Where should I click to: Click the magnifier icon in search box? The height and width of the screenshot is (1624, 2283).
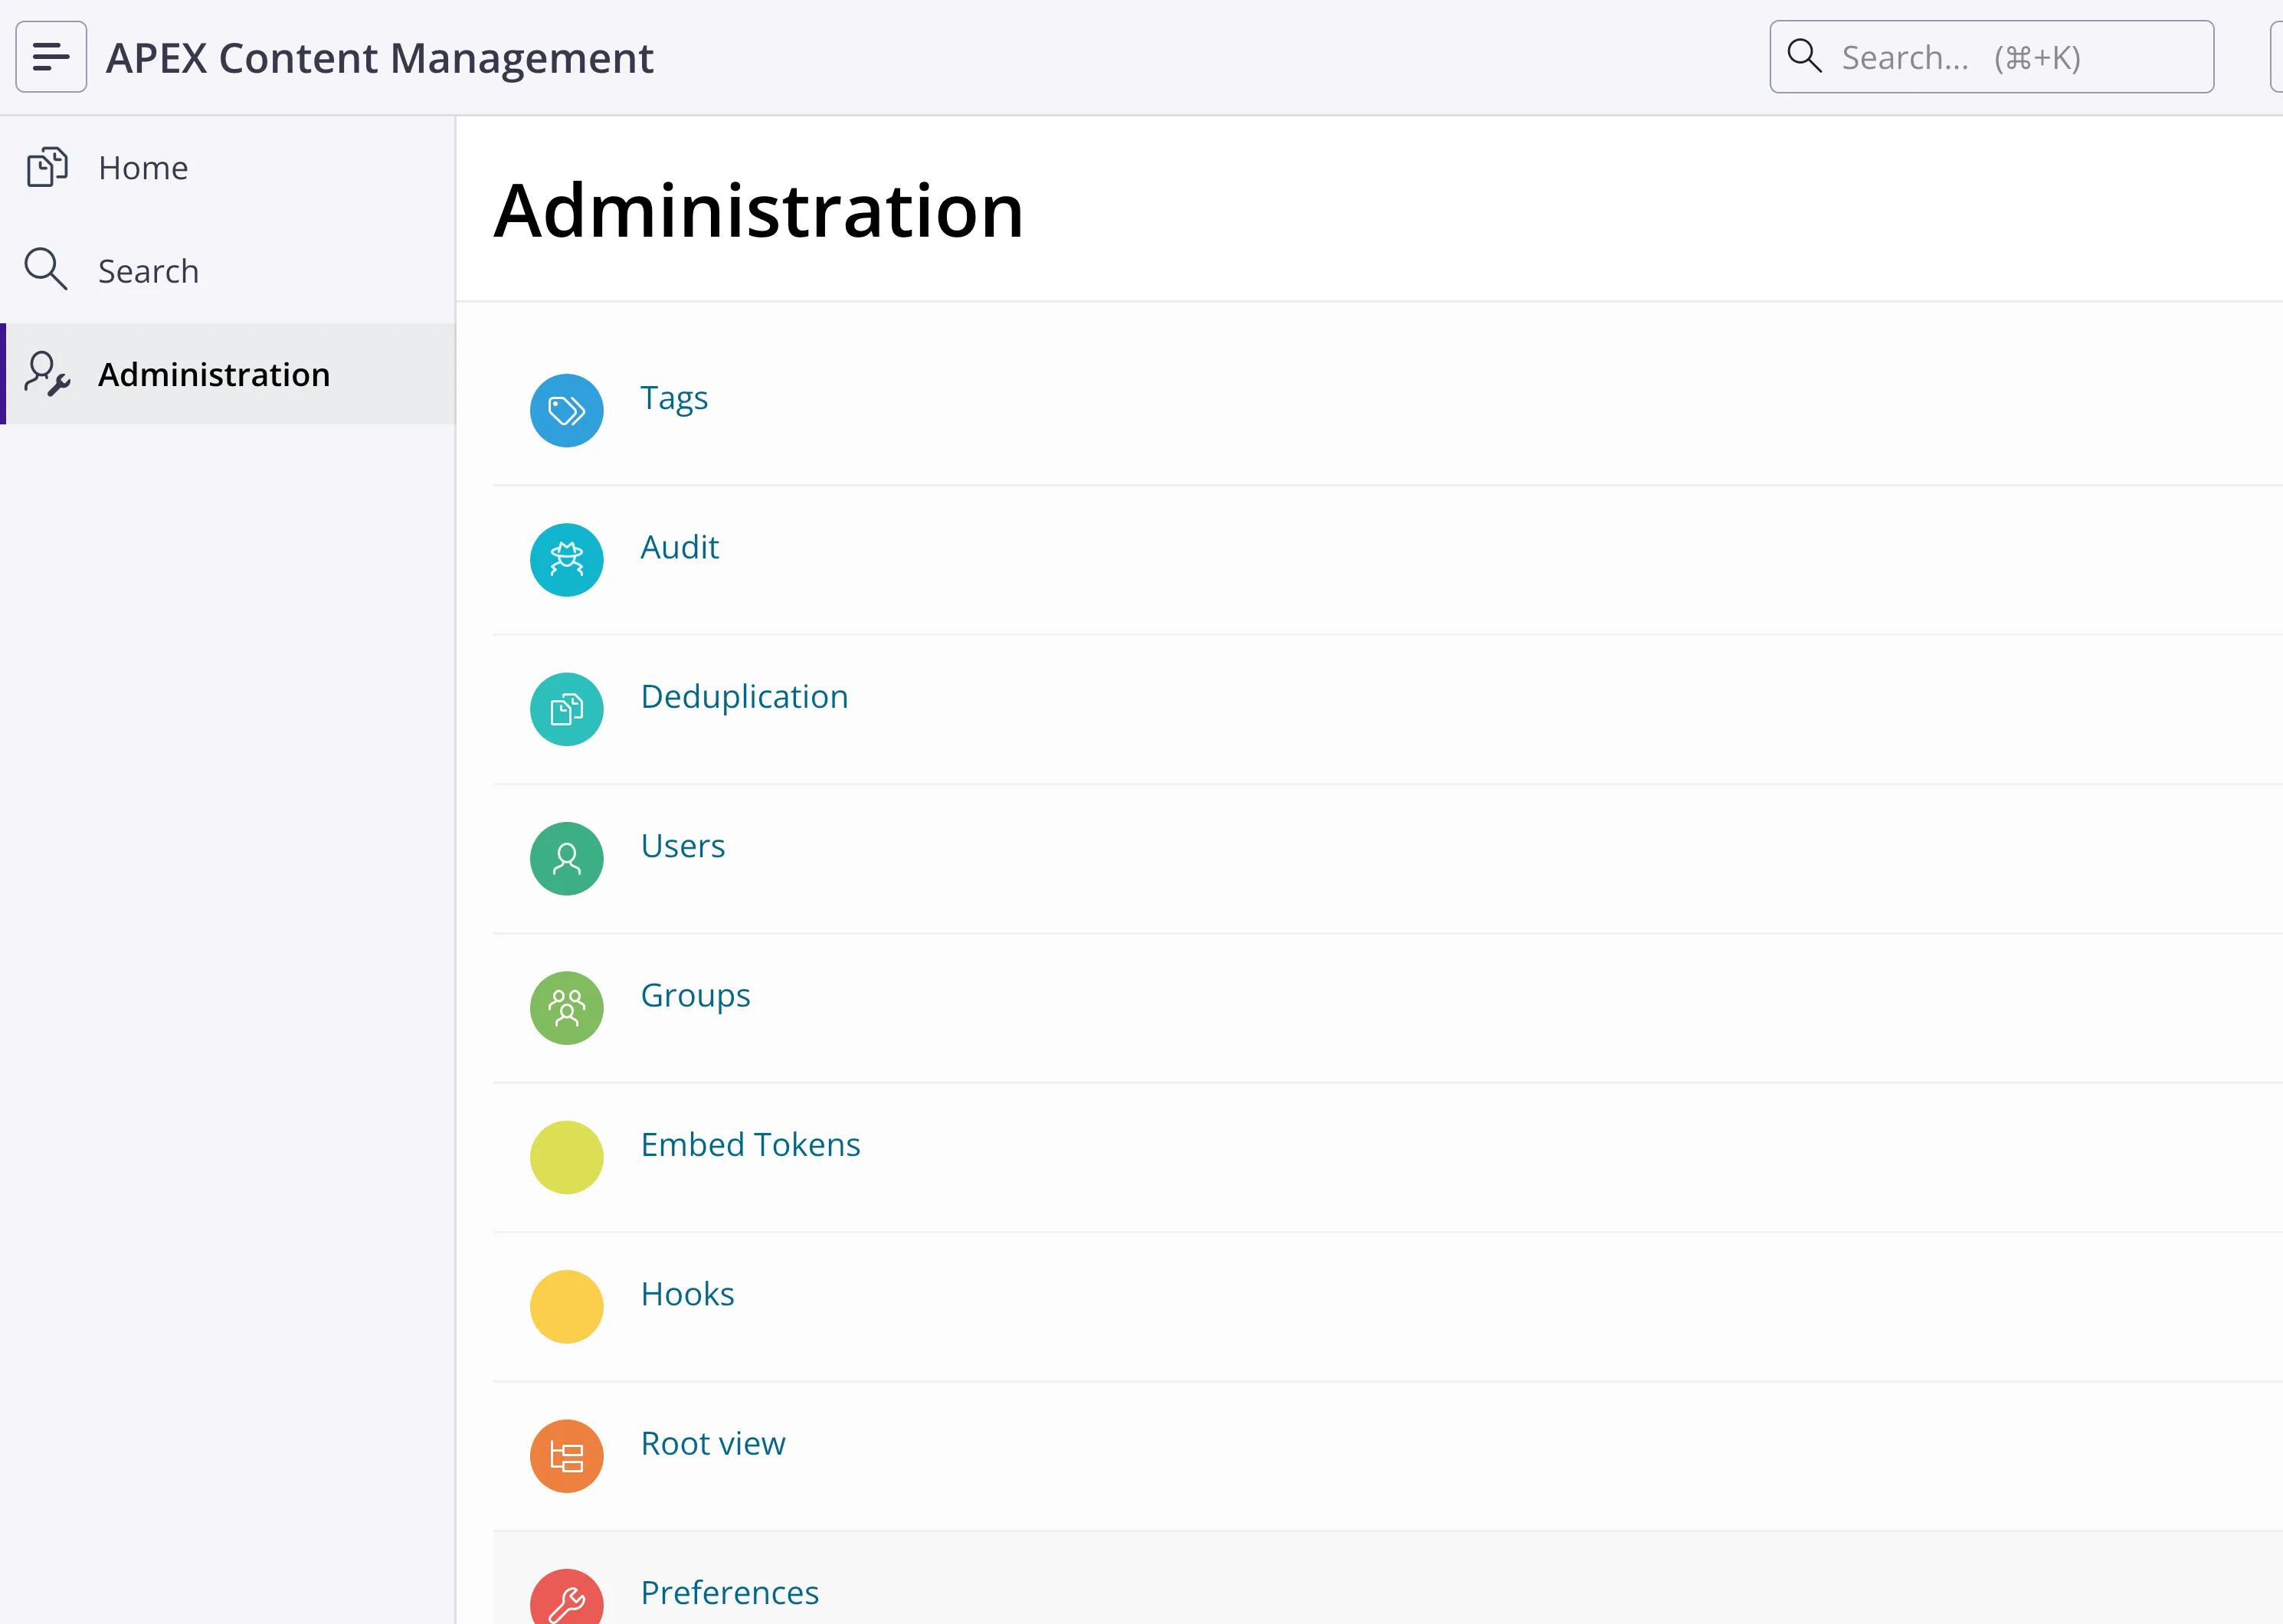pyautogui.click(x=1804, y=56)
